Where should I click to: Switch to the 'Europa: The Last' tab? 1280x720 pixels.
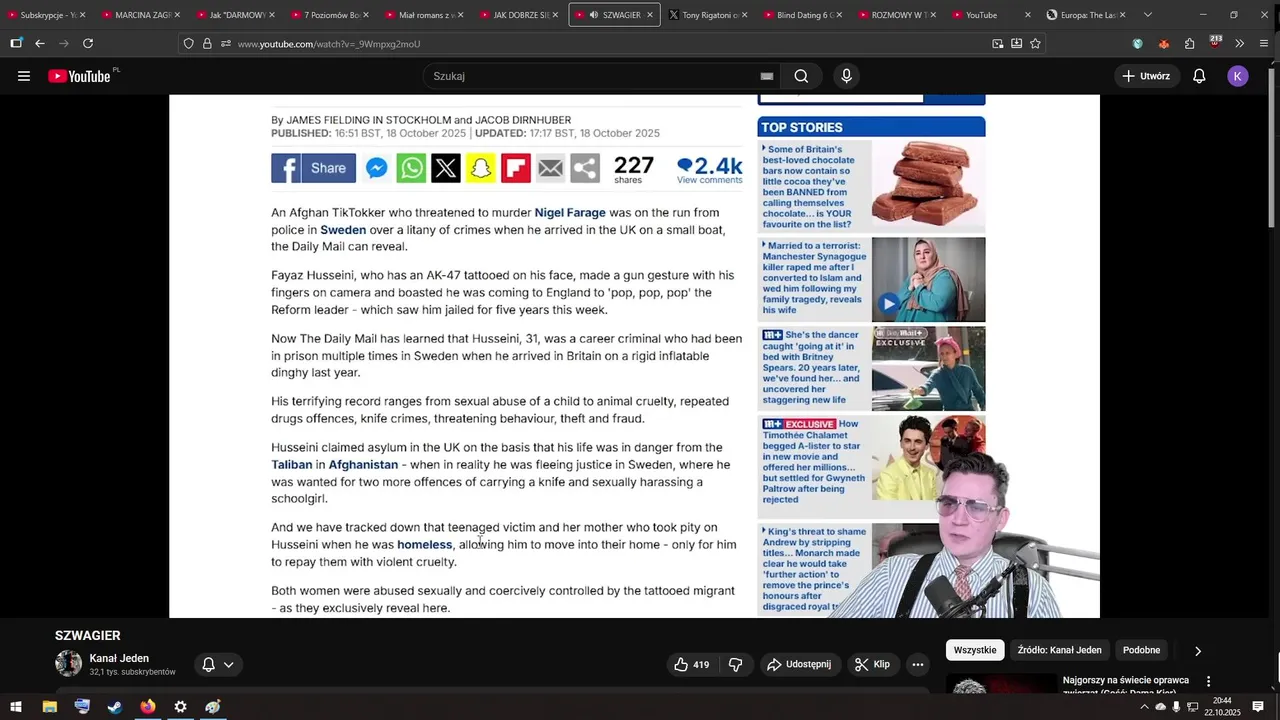click(1085, 15)
